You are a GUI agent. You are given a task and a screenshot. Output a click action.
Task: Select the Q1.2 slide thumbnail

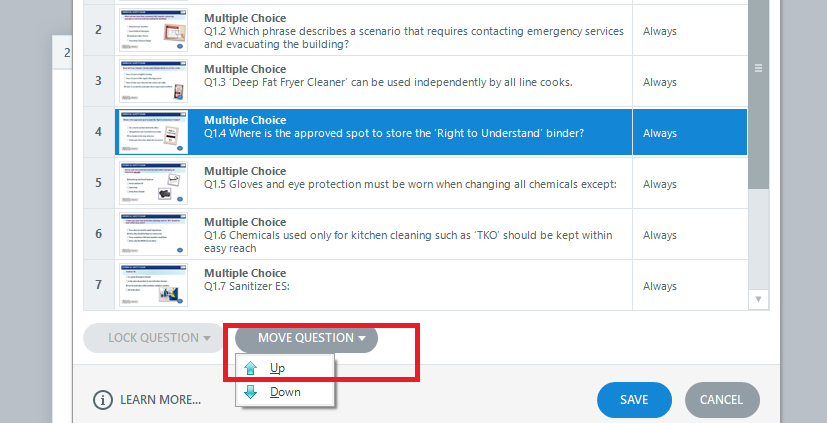pos(153,31)
